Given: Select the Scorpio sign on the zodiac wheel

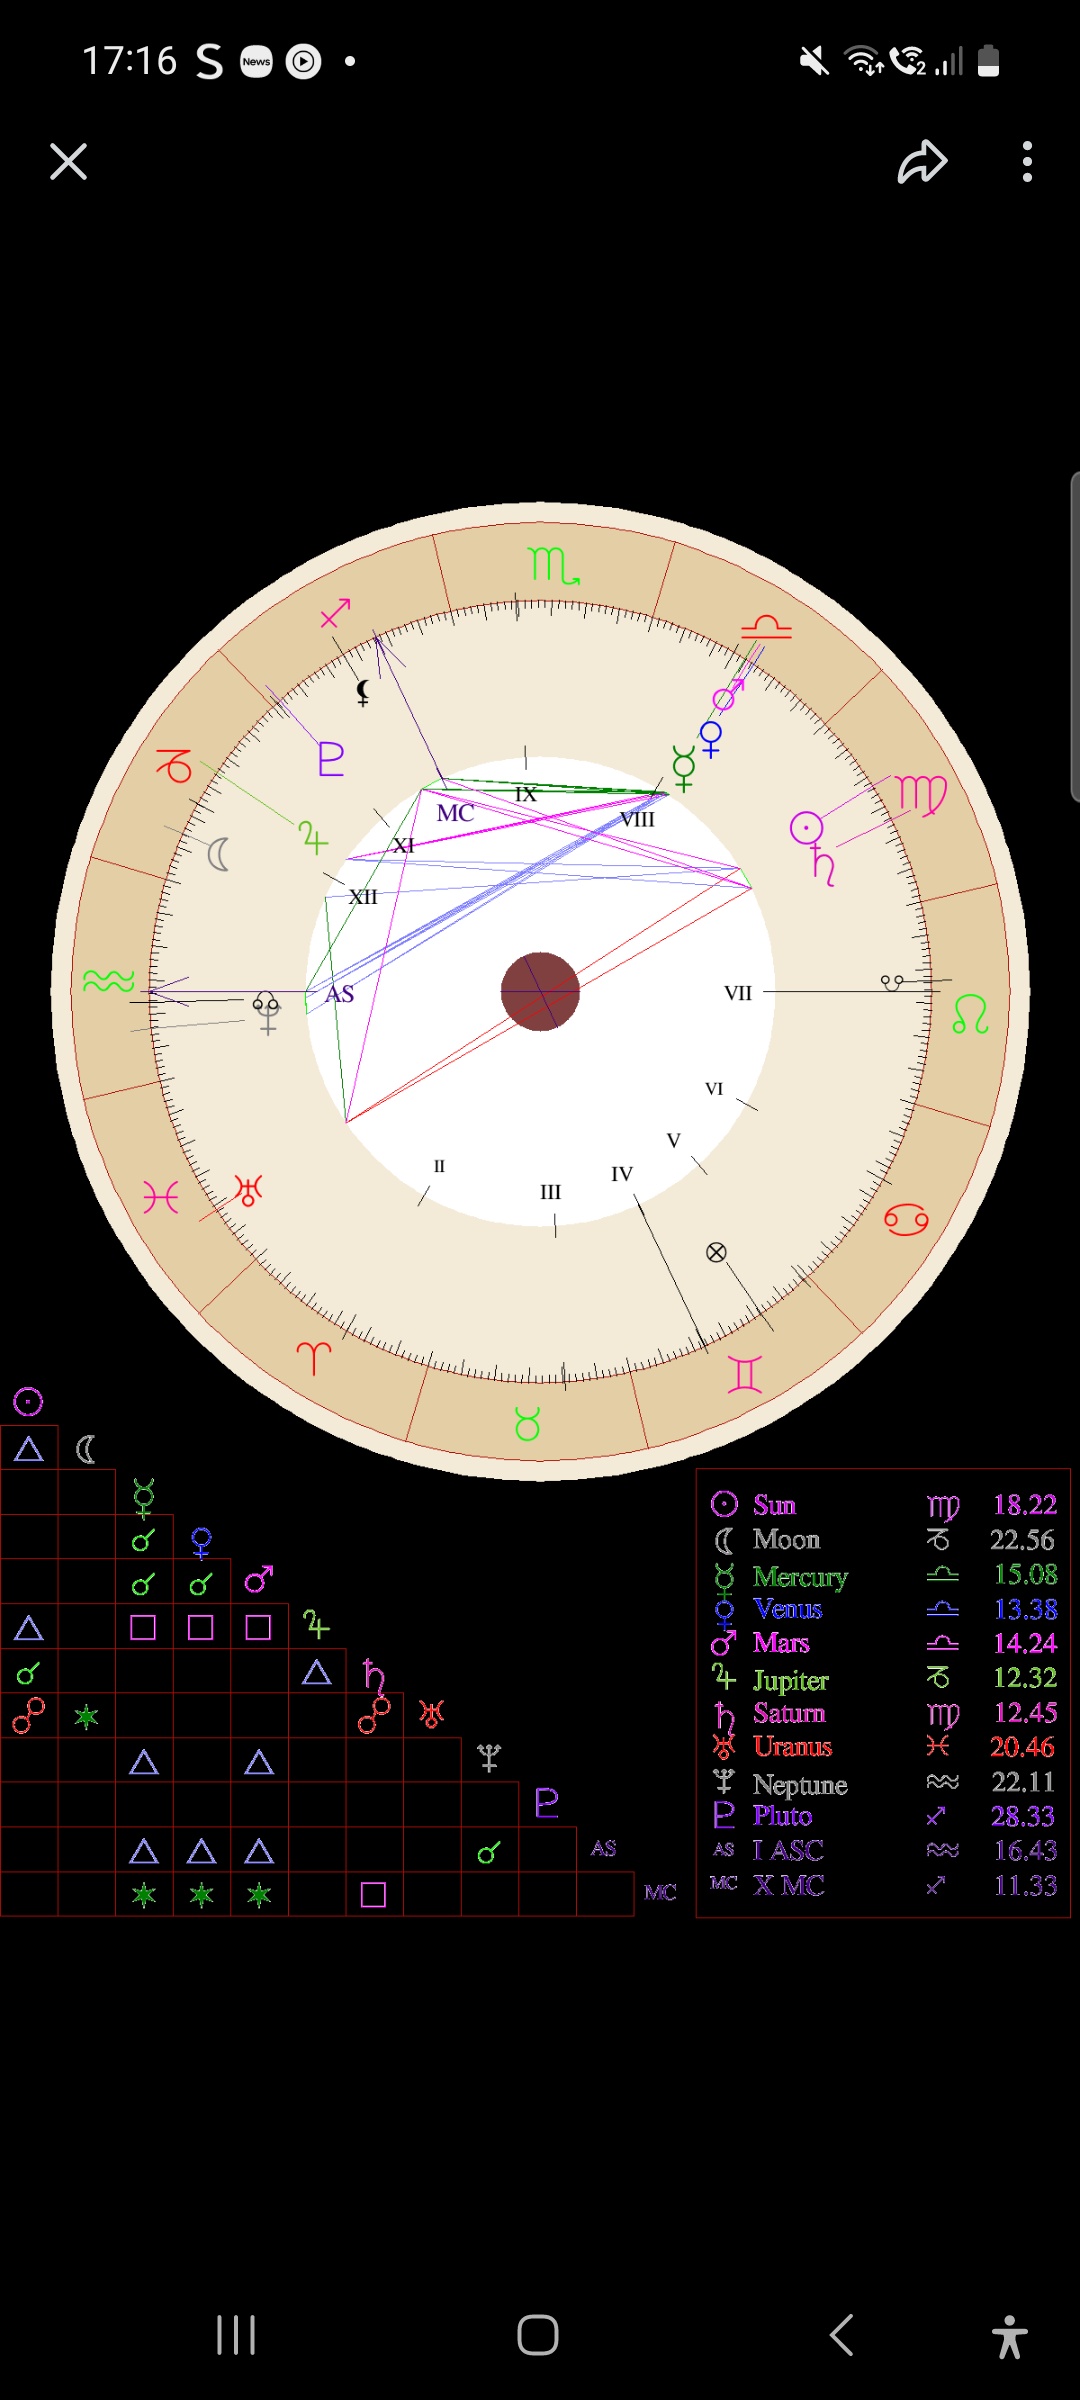Looking at the screenshot, I should (553, 566).
